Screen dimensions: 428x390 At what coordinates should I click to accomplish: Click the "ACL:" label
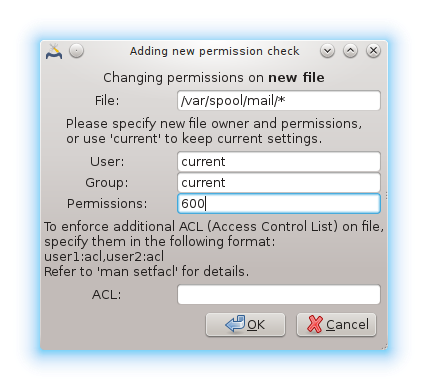[107, 294]
